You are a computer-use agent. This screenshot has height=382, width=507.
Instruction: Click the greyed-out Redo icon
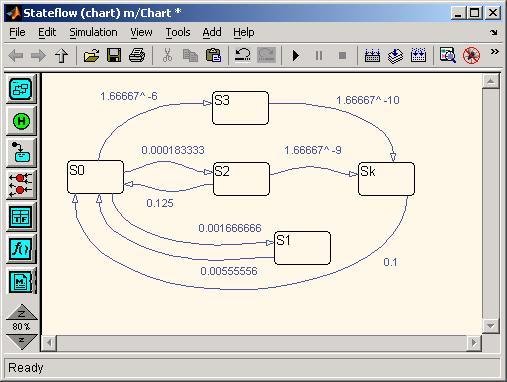267,55
